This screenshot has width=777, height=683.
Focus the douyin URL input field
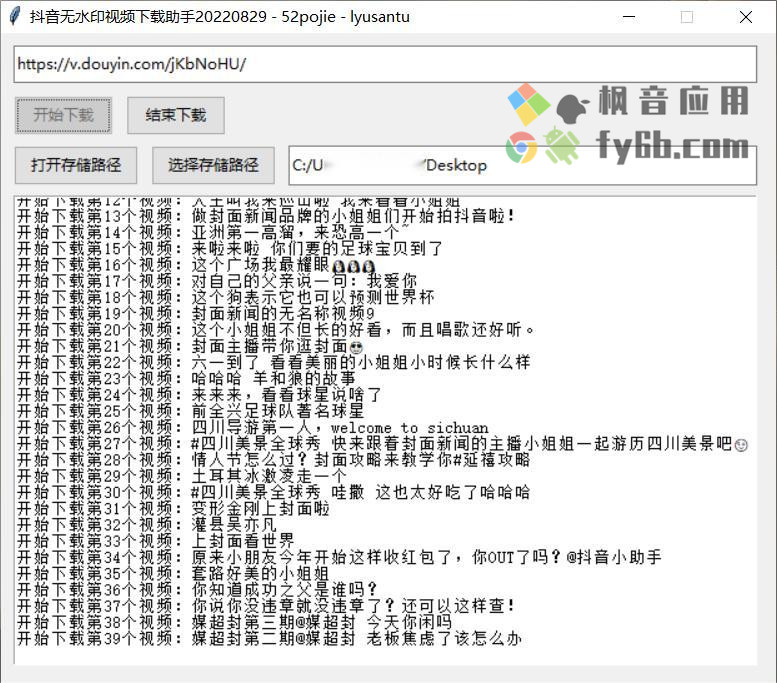[385, 64]
